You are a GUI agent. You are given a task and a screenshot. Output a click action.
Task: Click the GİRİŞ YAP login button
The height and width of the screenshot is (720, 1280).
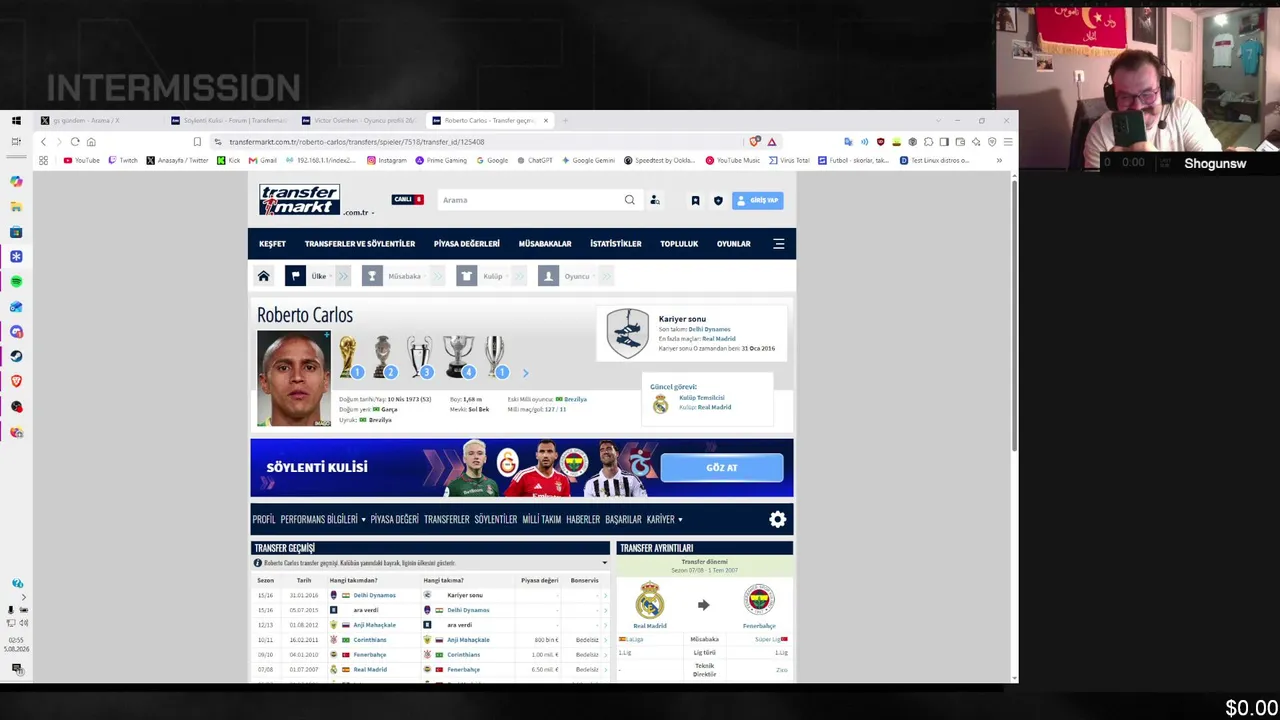click(x=758, y=200)
